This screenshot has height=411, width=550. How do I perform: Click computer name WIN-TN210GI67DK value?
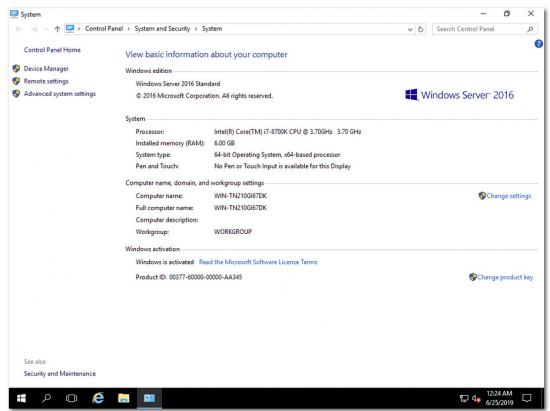(x=240, y=196)
